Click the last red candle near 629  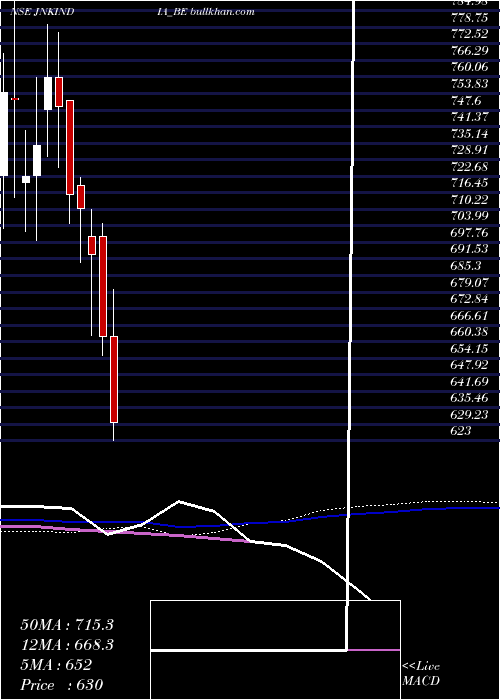point(114,379)
